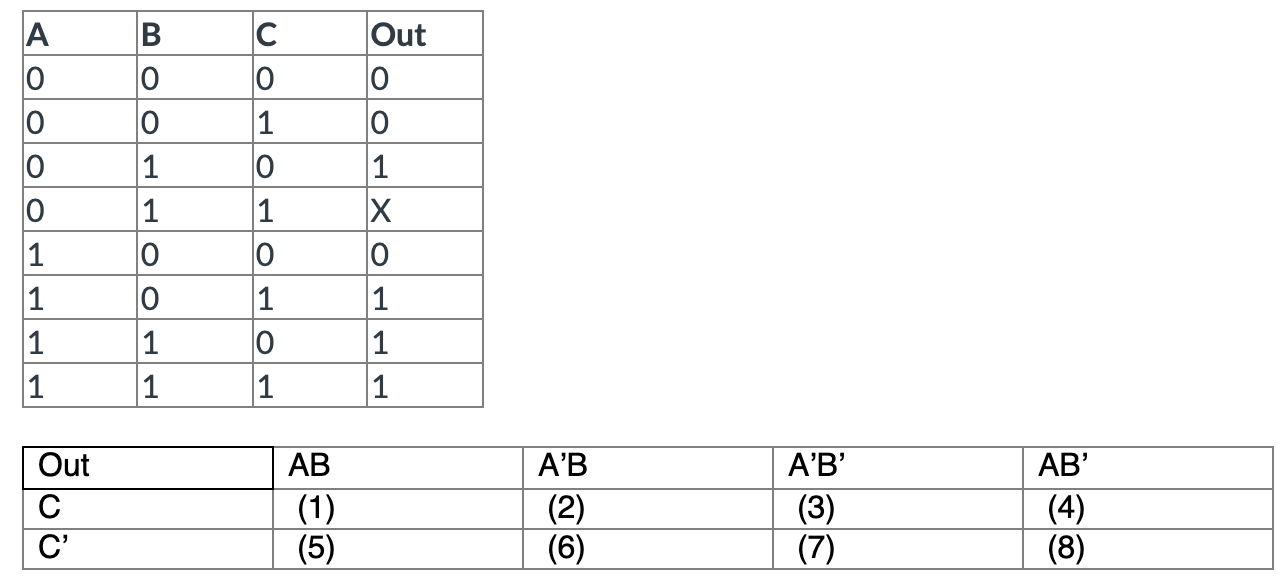Click K-map cell labeled (1)

315,509
